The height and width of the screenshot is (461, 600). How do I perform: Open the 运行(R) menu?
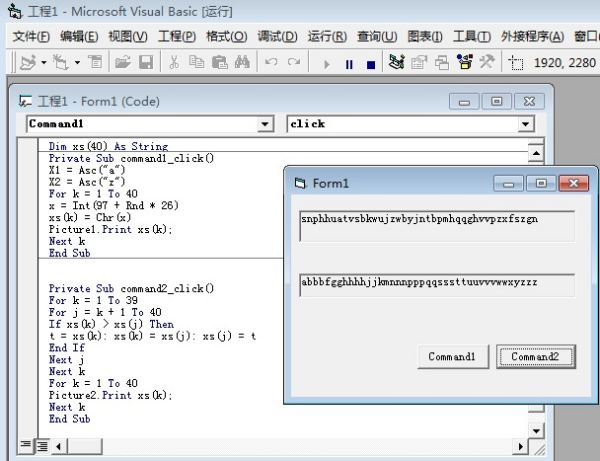[x=327, y=37]
